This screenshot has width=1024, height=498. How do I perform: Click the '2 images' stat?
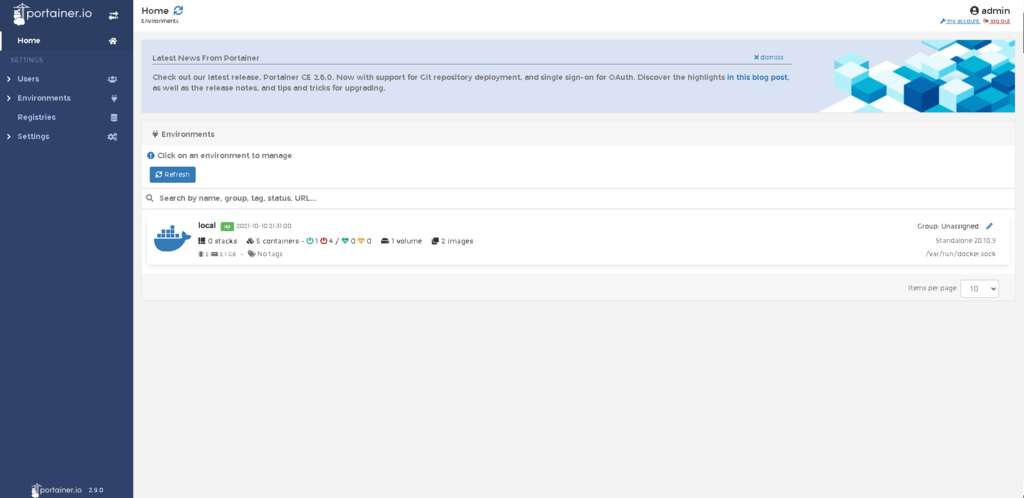[452, 241]
